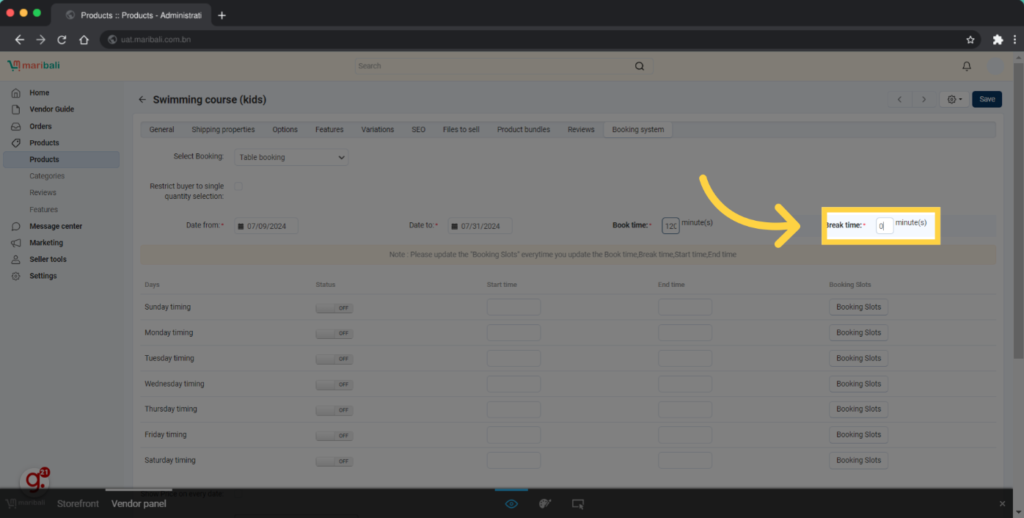Click the break time minutes input field
This screenshot has height=518, width=1024.
884,227
